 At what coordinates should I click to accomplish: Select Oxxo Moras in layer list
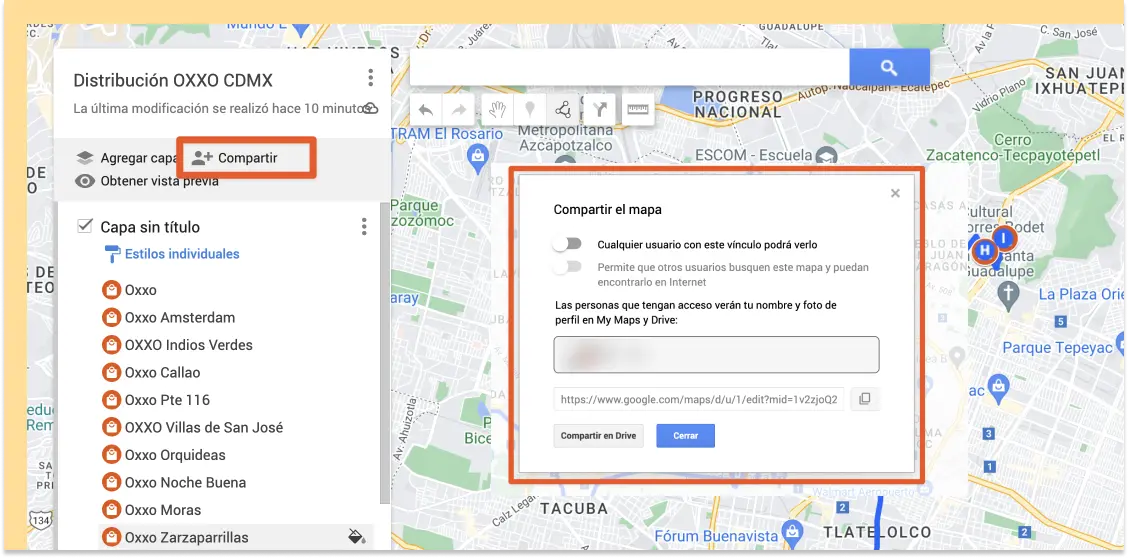point(163,510)
